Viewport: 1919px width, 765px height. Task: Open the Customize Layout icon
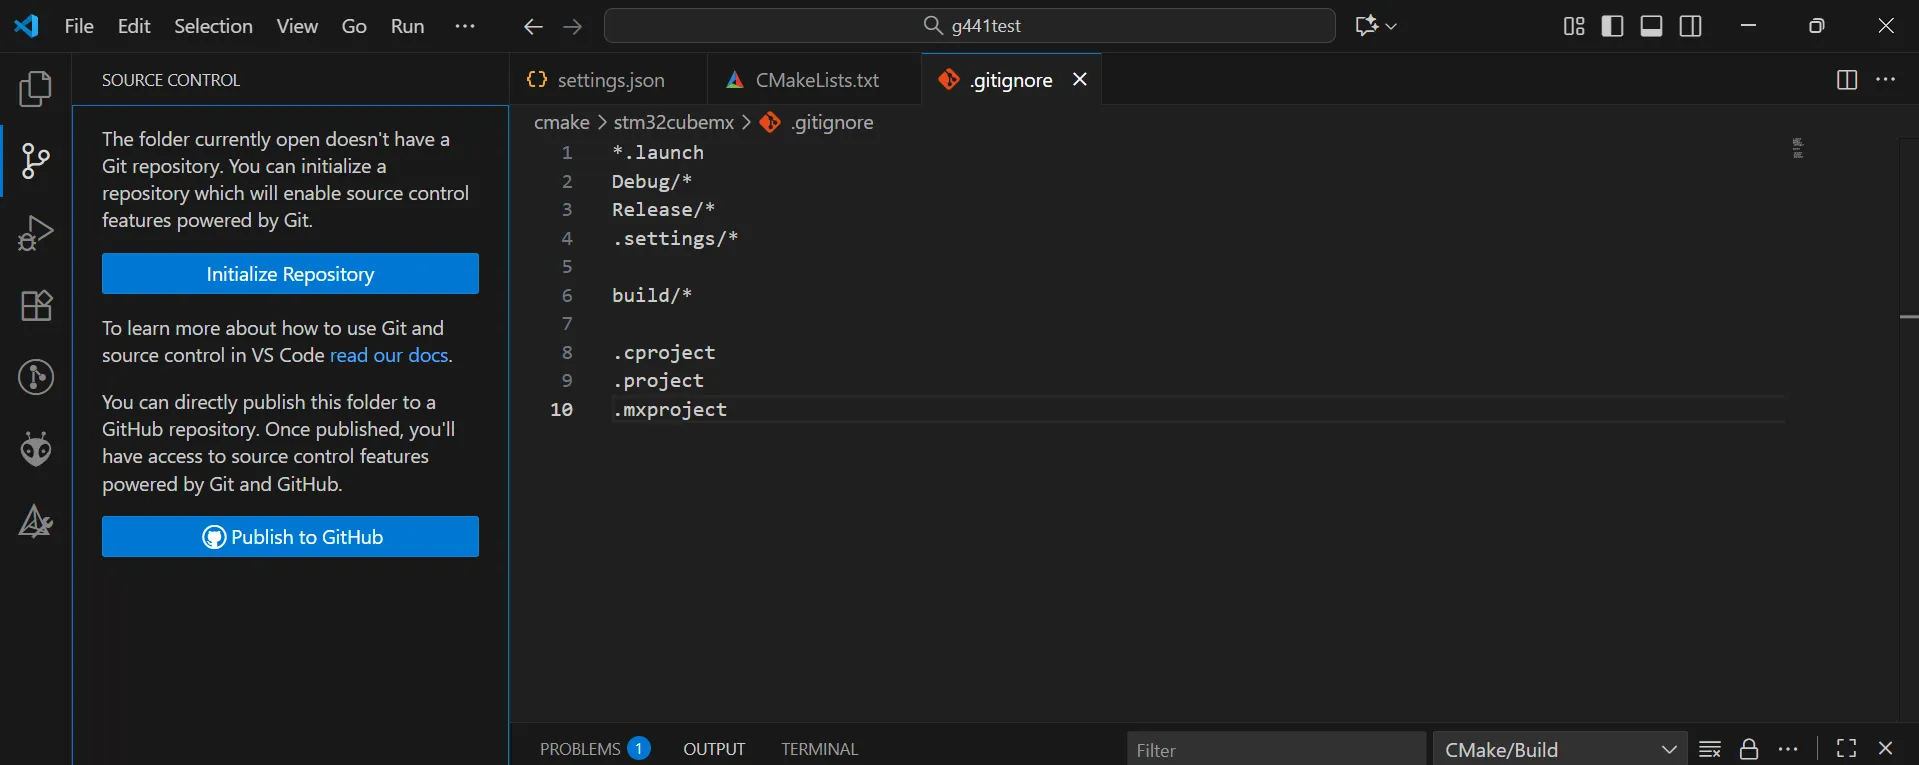1574,26
